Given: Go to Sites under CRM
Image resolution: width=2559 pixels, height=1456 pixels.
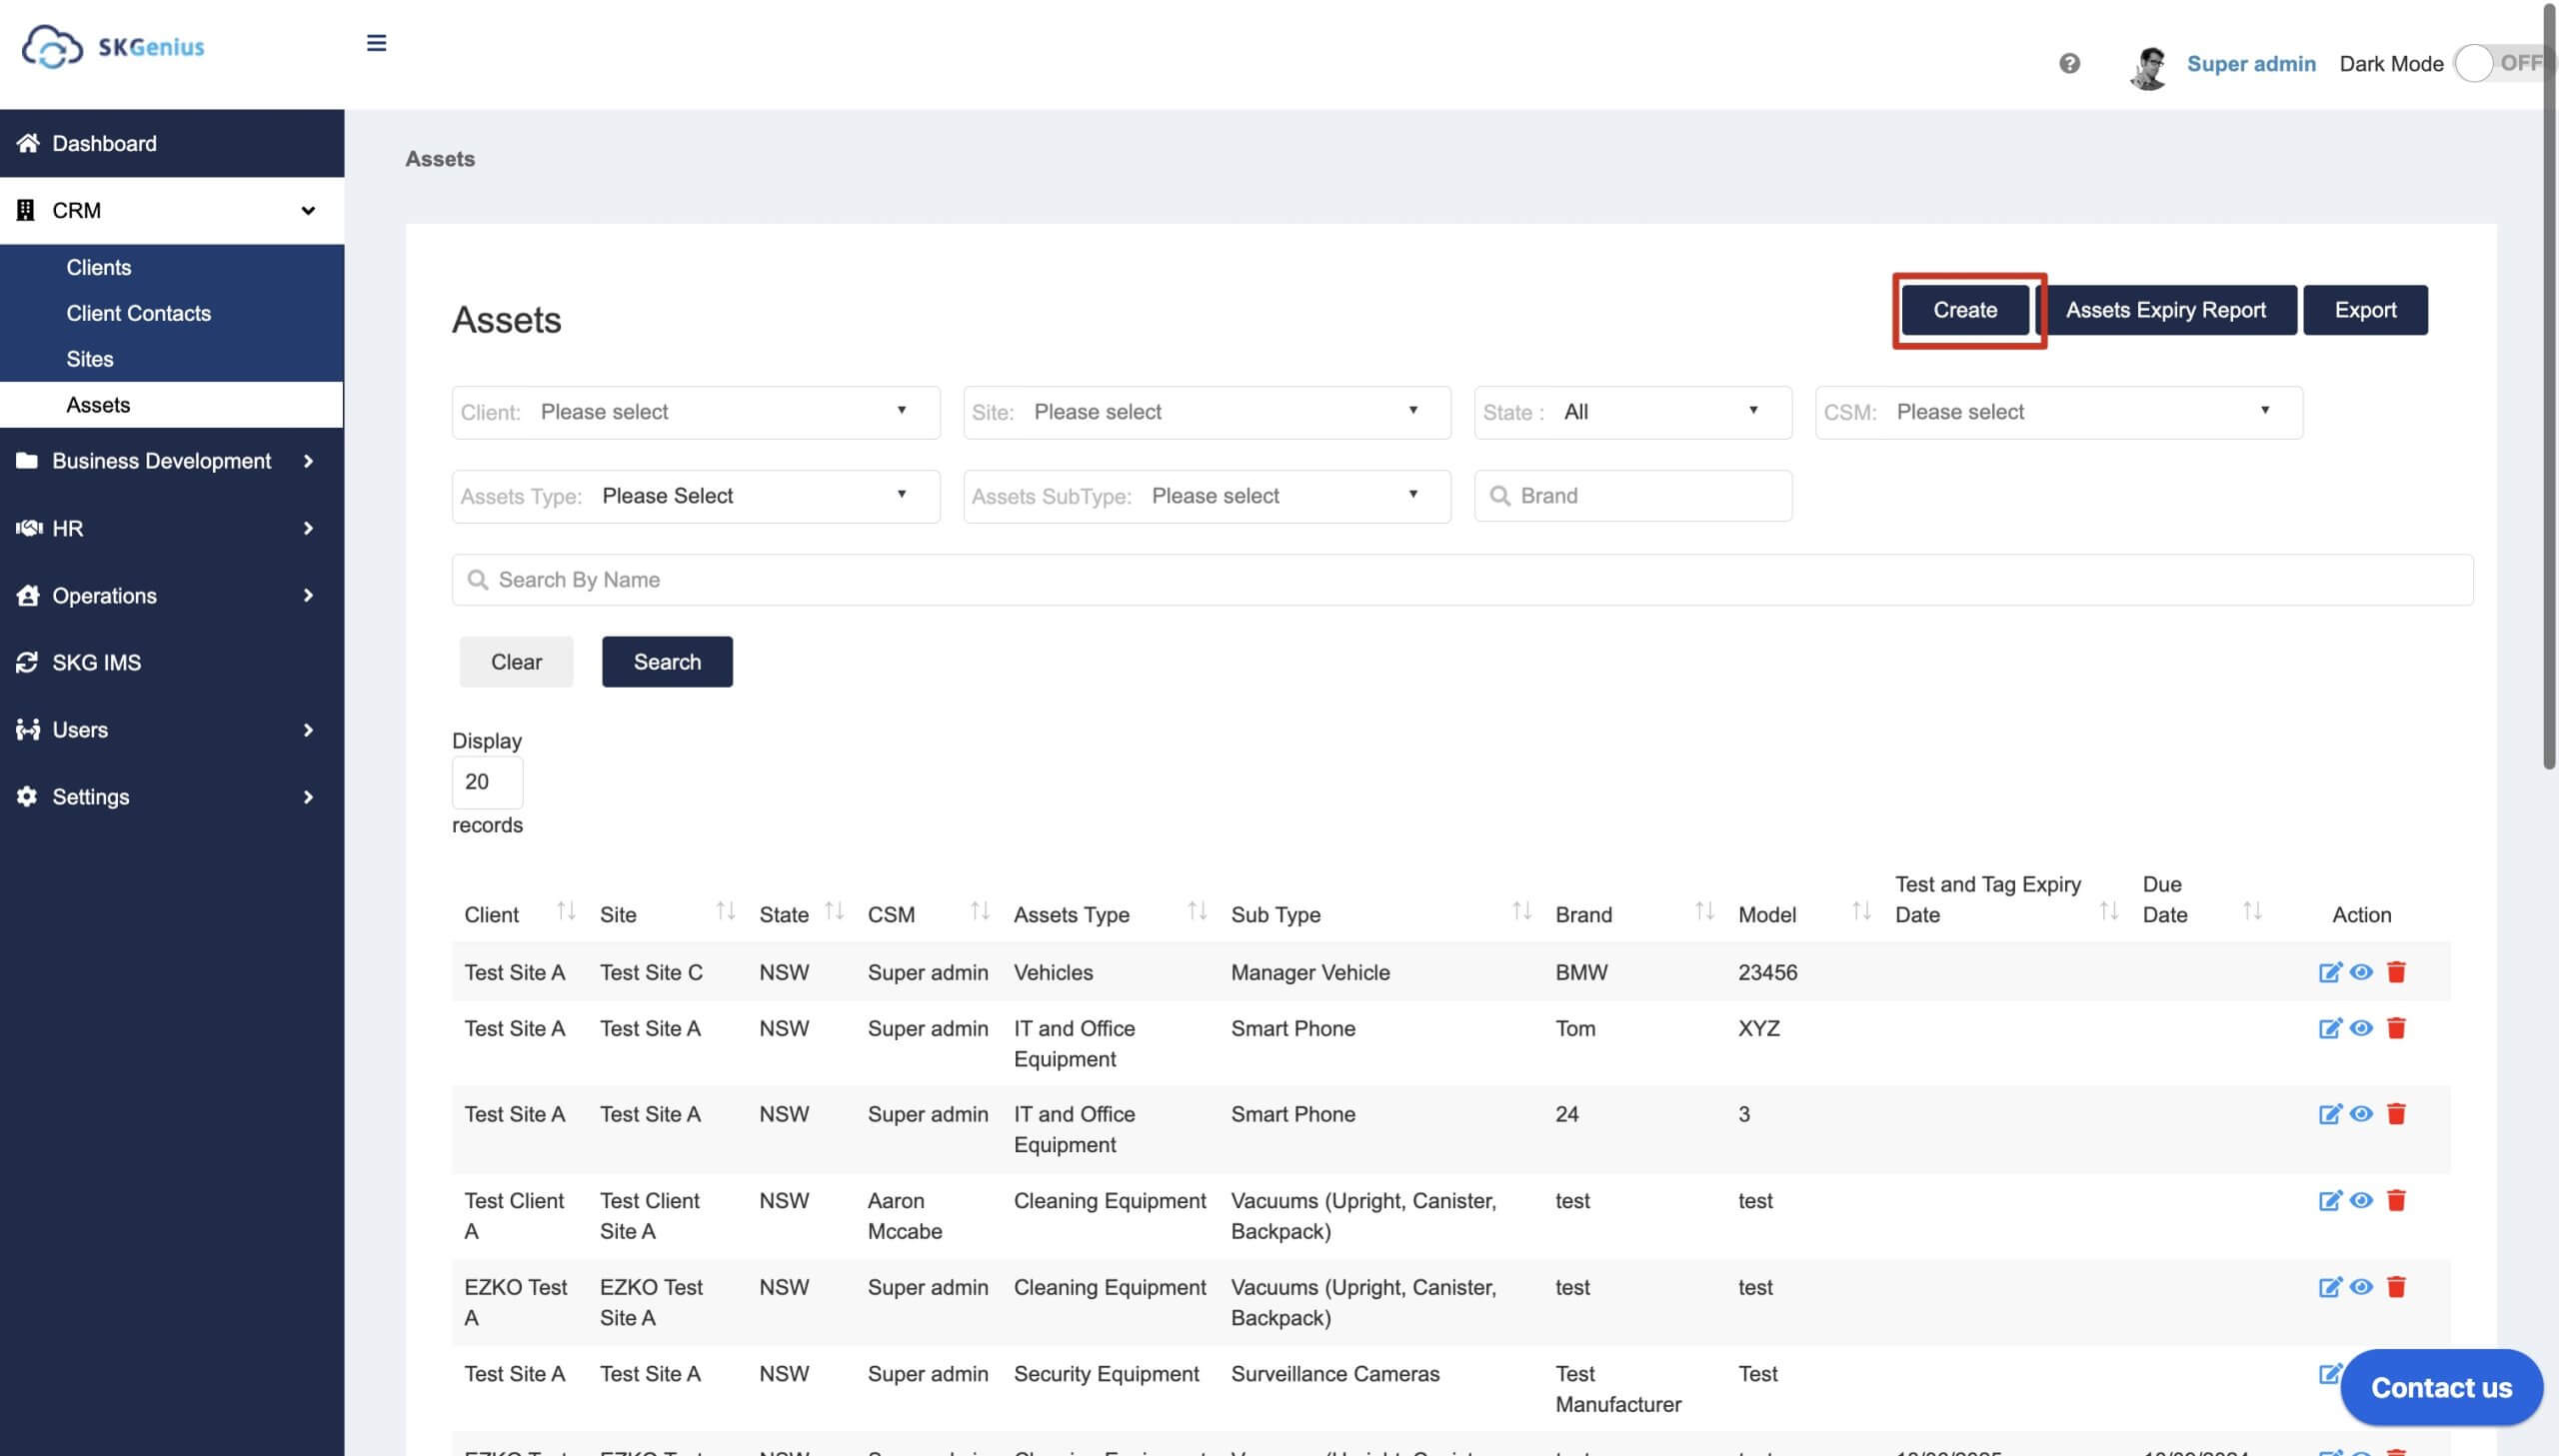Looking at the screenshot, I should [x=90, y=359].
